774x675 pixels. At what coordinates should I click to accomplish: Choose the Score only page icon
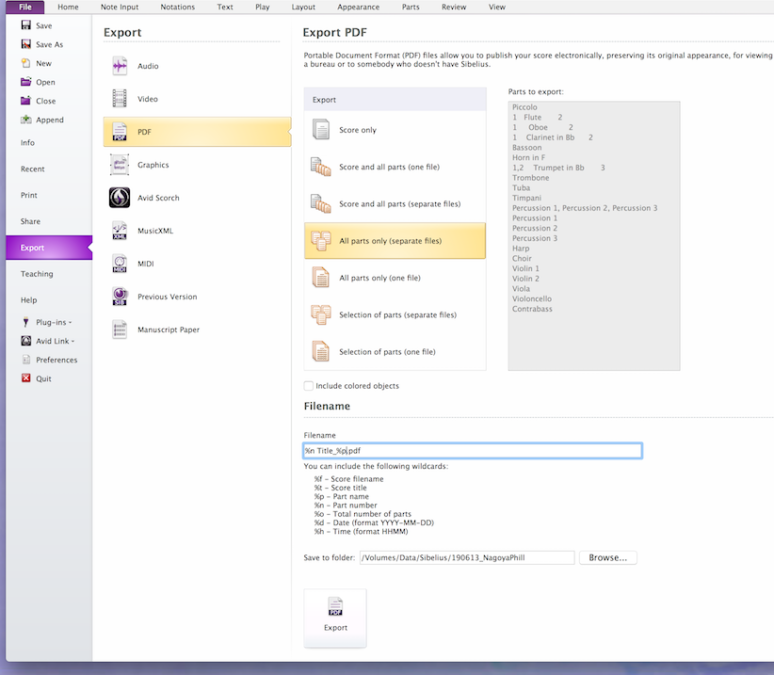pyautogui.click(x=321, y=130)
